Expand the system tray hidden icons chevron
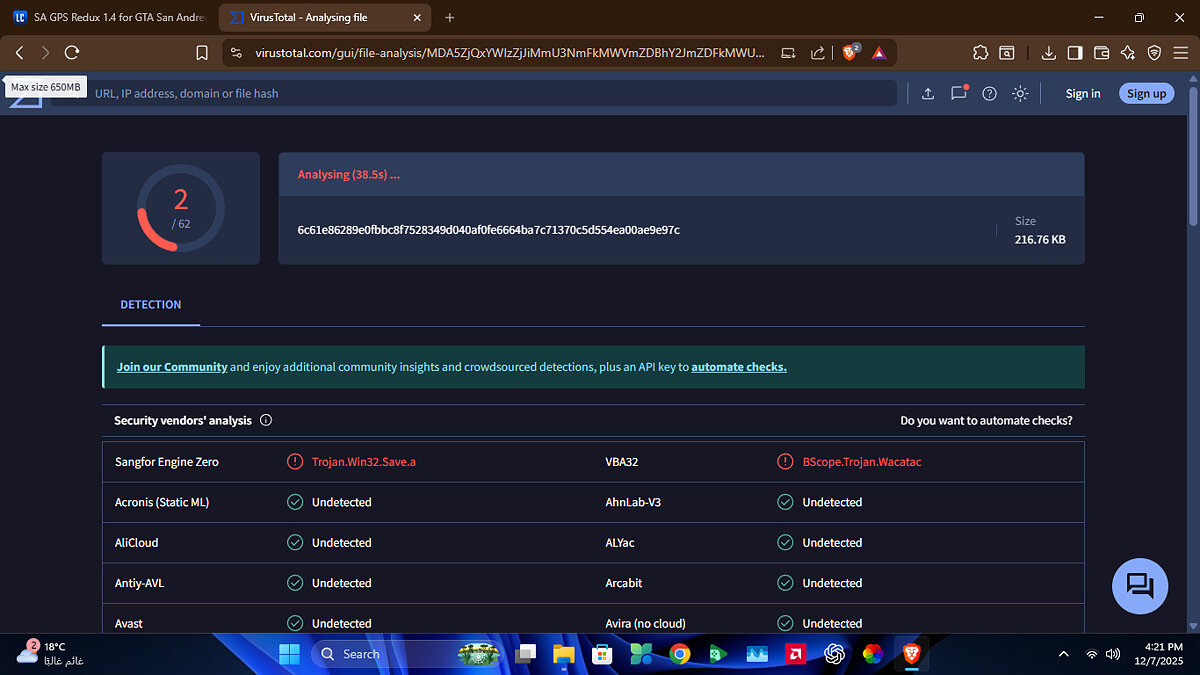This screenshot has width=1200, height=675. coord(1062,654)
